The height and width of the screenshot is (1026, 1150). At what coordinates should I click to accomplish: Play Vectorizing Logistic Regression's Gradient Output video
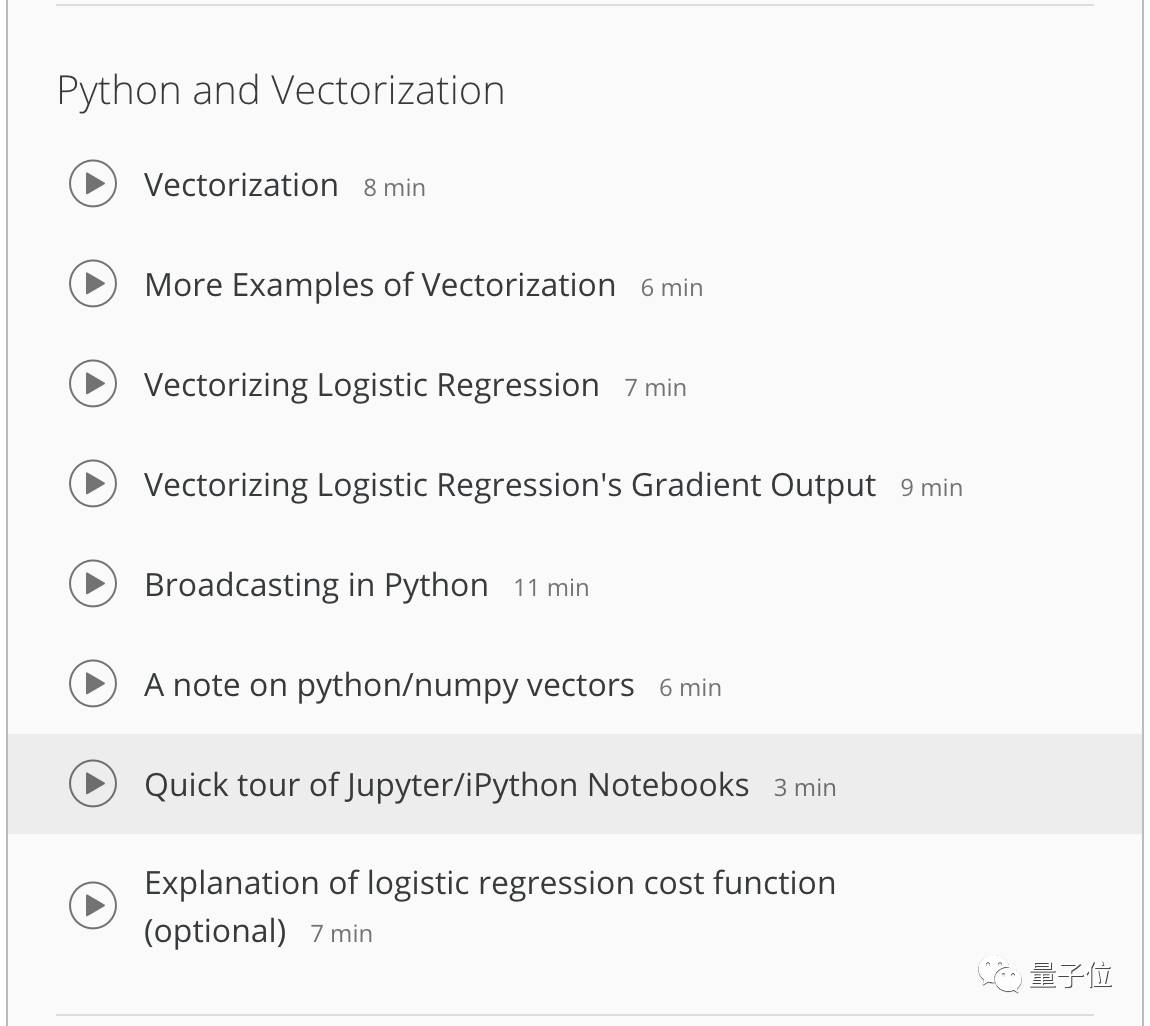coord(93,484)
